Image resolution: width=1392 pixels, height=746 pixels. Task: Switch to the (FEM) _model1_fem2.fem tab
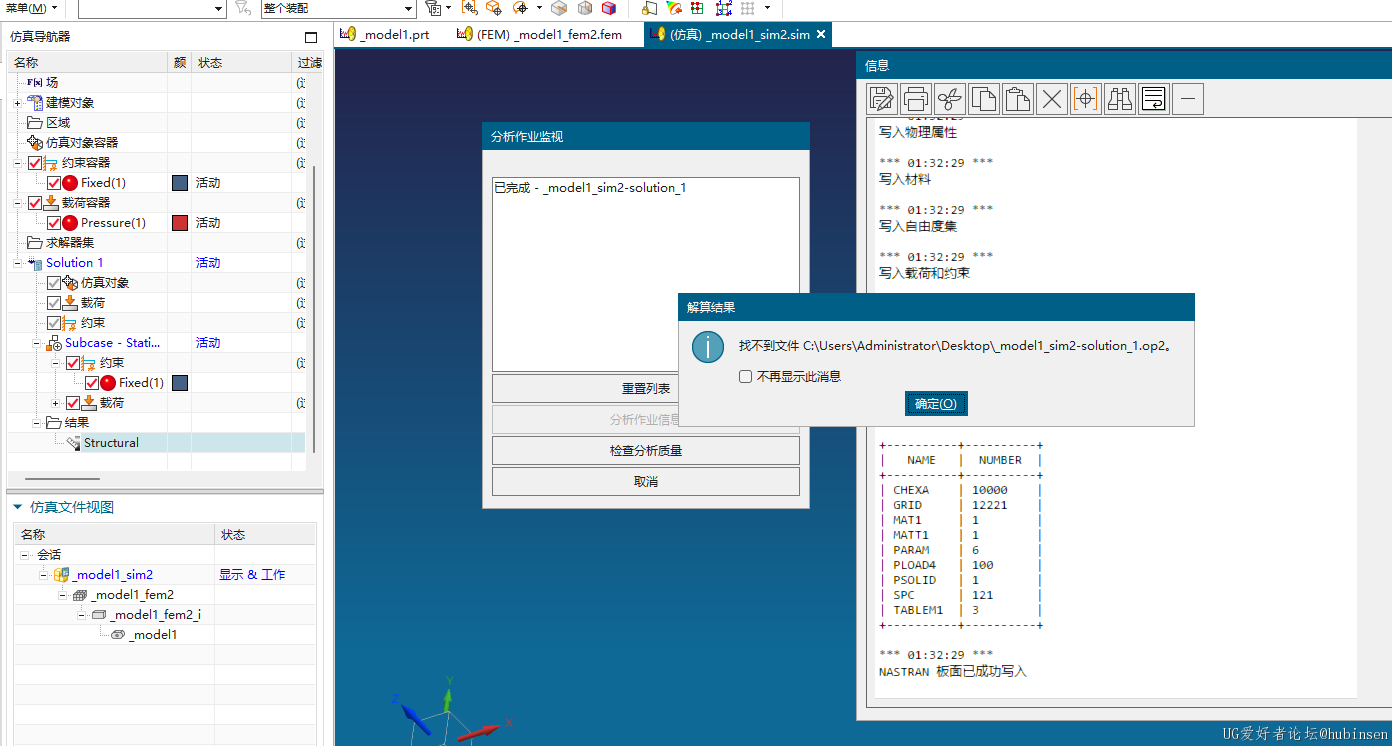point(540,34)
